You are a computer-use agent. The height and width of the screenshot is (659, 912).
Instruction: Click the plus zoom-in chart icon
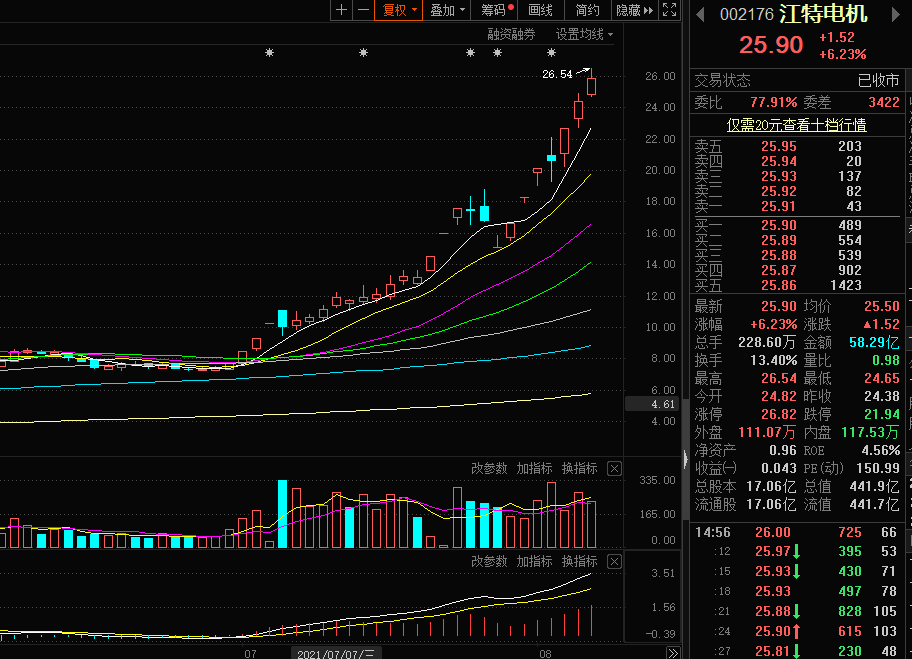click(x=342, y=10)
